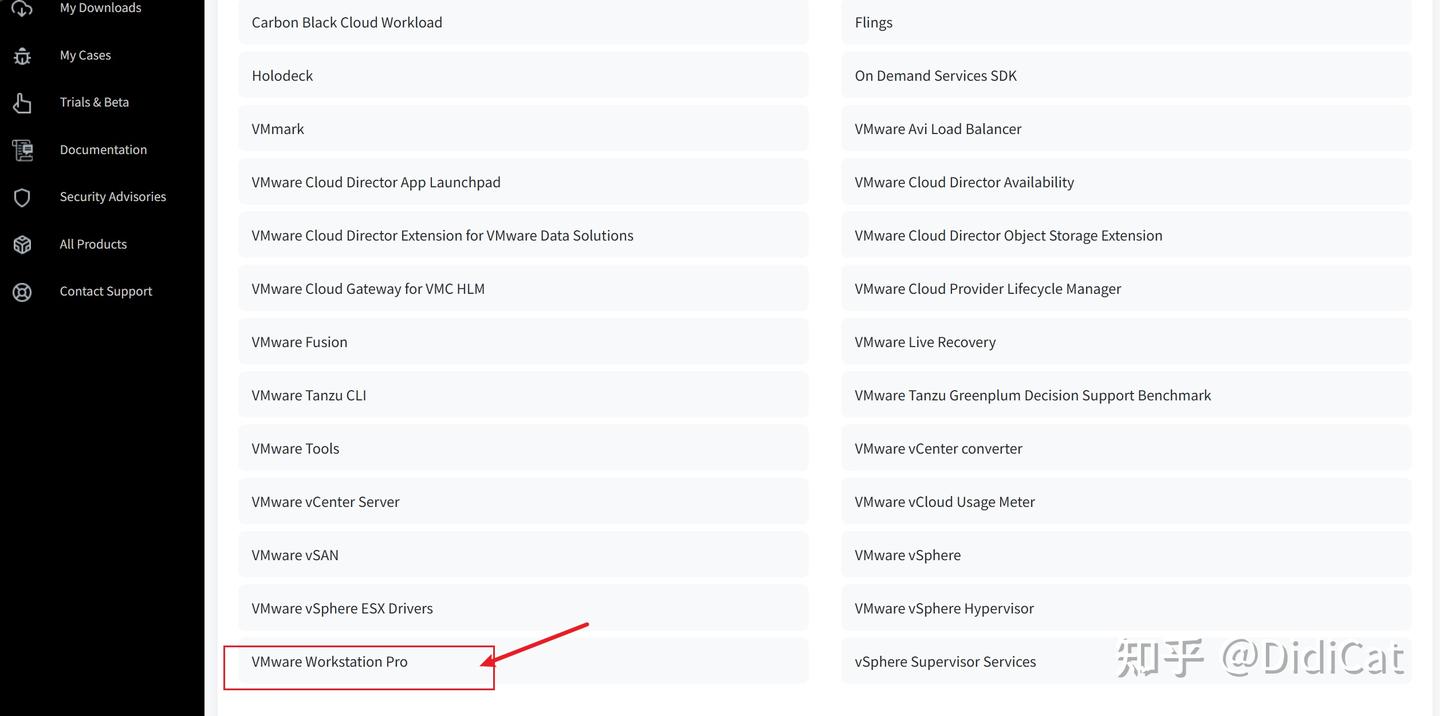Open On Demand Services SDK

coord(1126,75)
